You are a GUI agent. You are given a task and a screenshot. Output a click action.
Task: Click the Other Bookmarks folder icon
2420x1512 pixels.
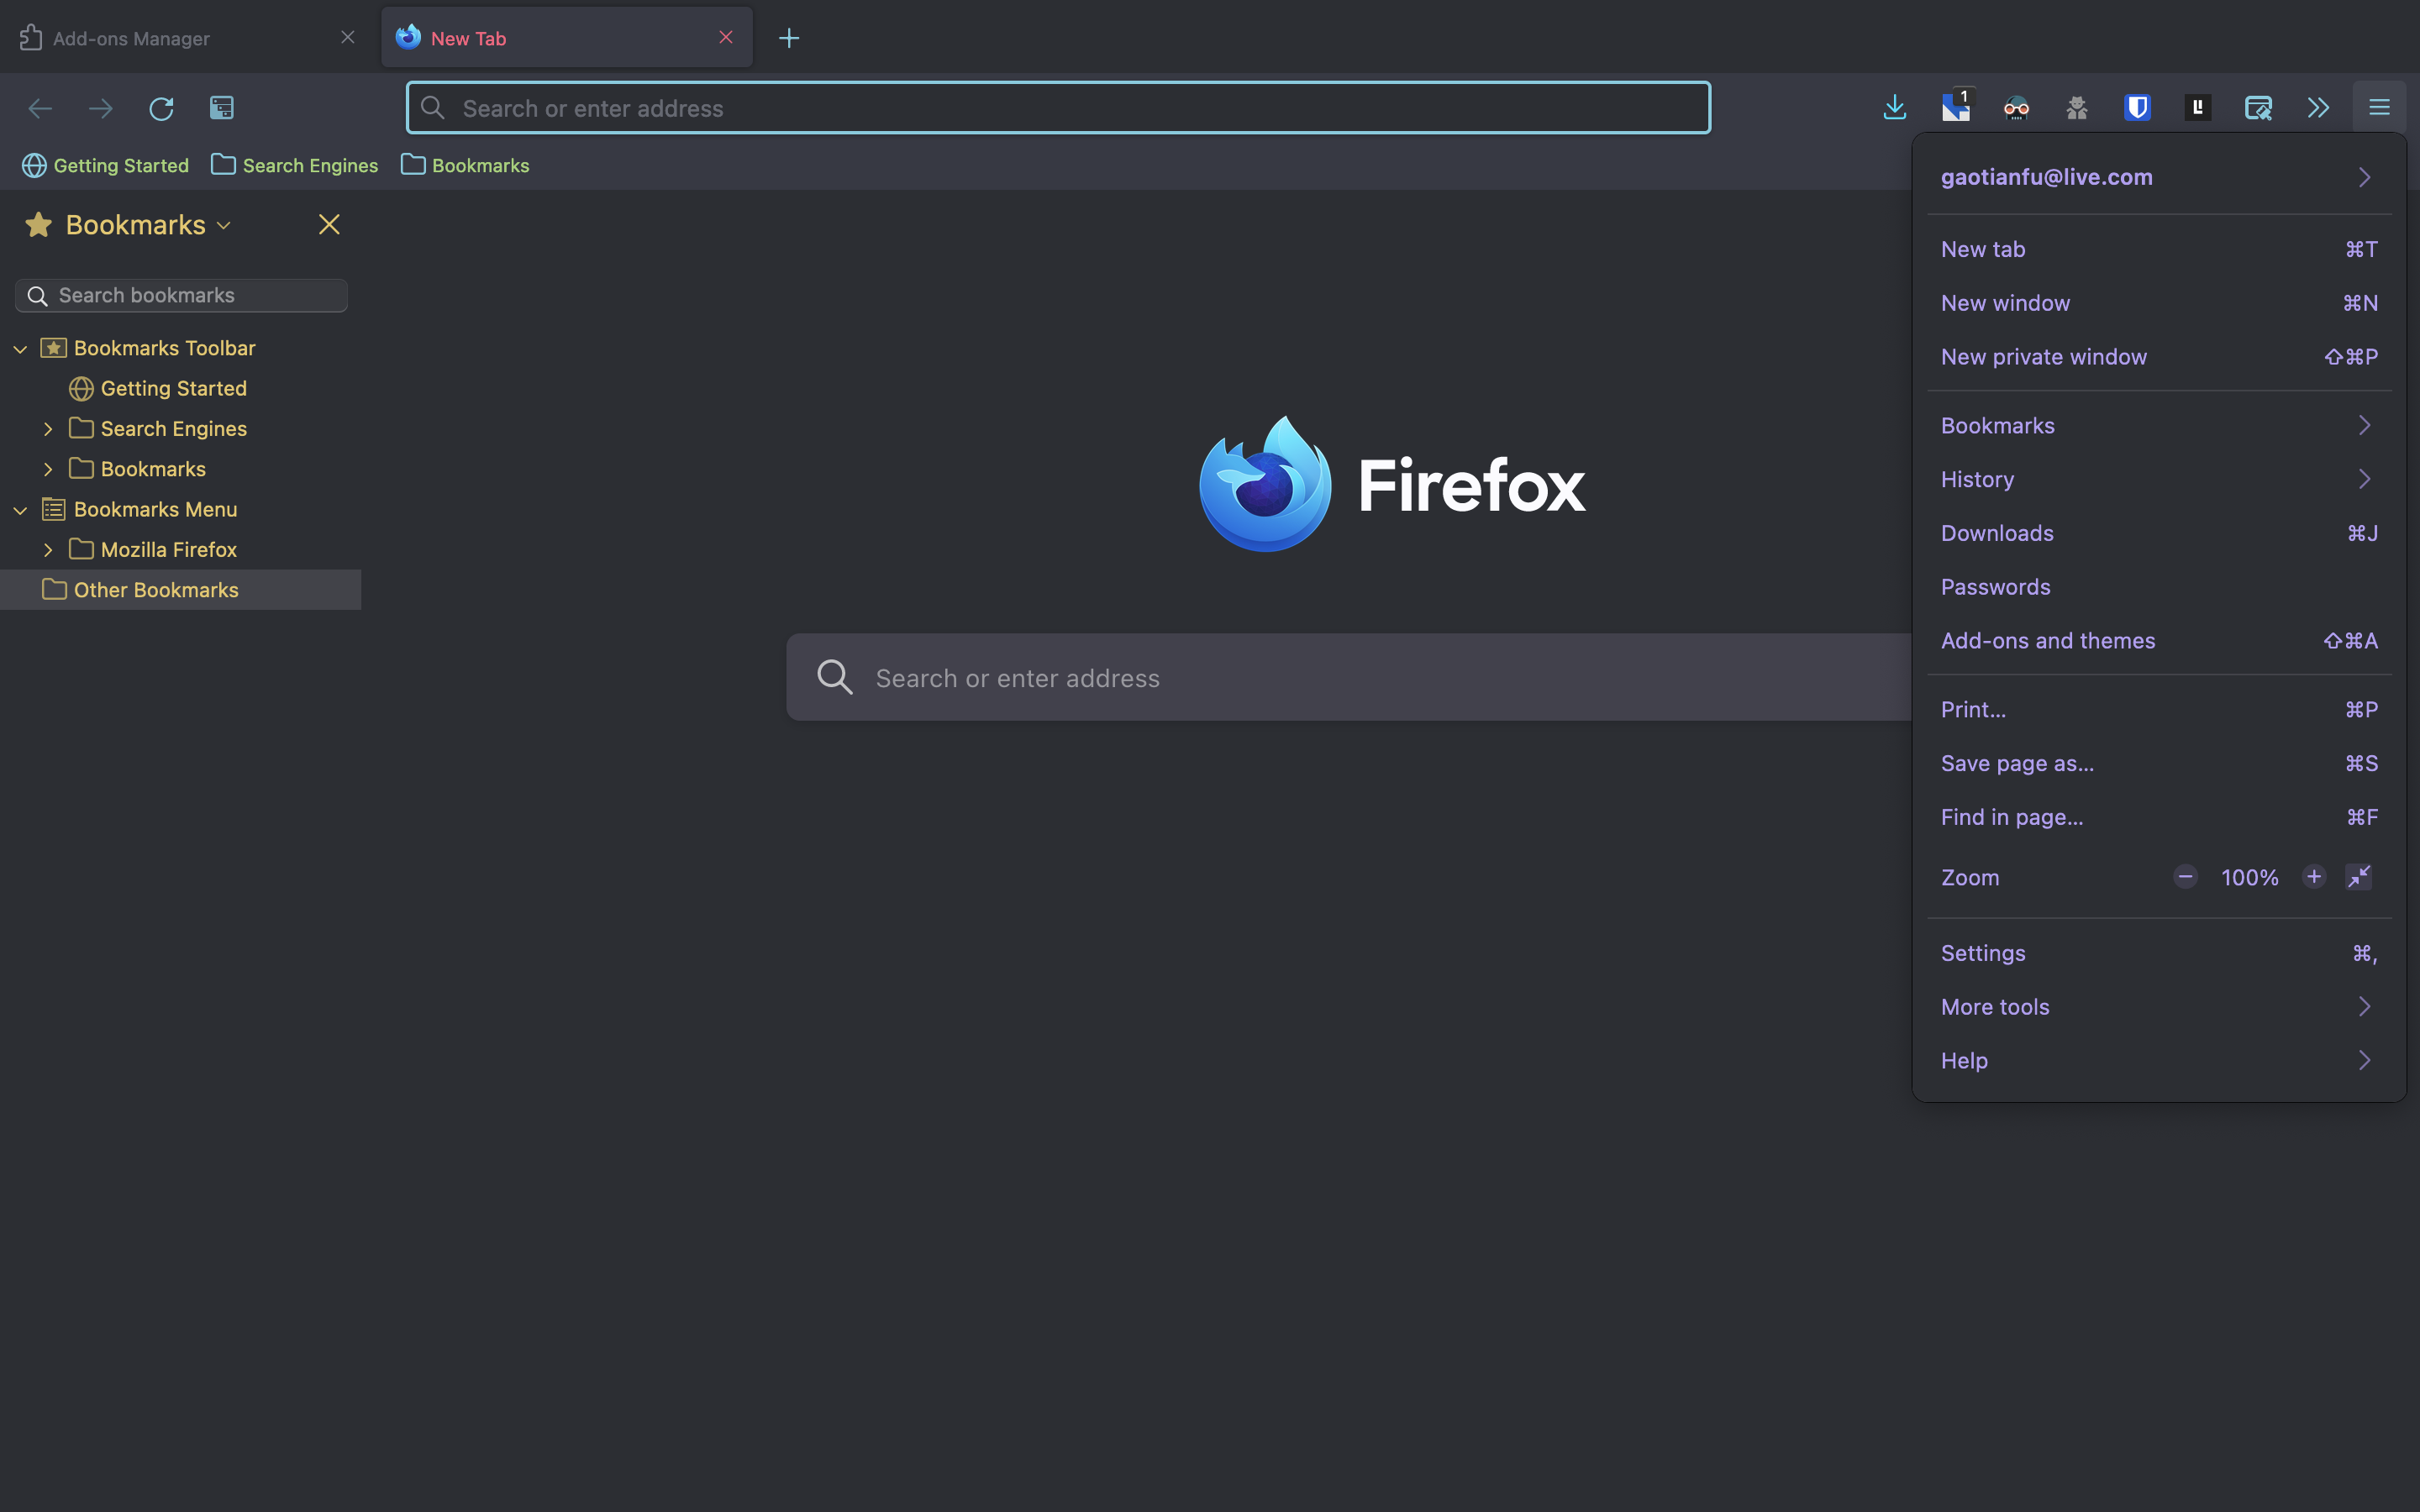(54, 590)
